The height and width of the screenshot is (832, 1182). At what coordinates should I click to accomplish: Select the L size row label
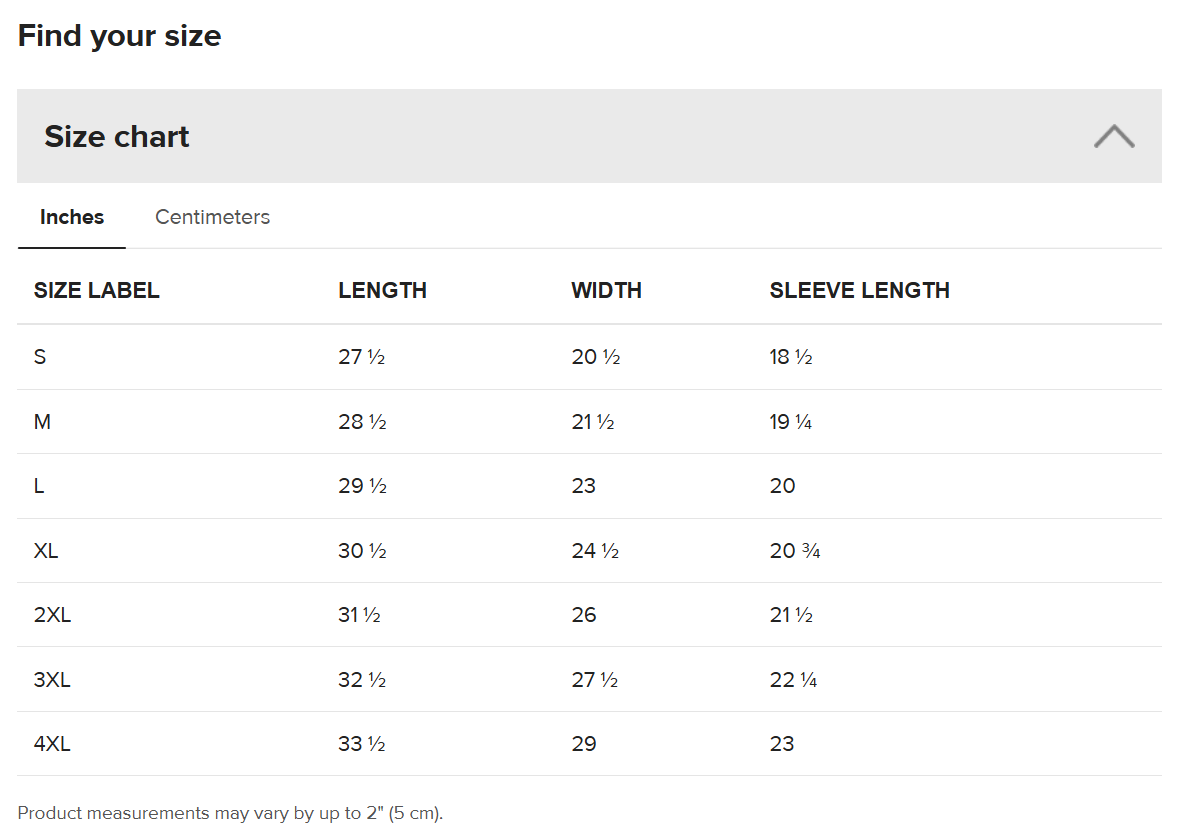point(39,486)
